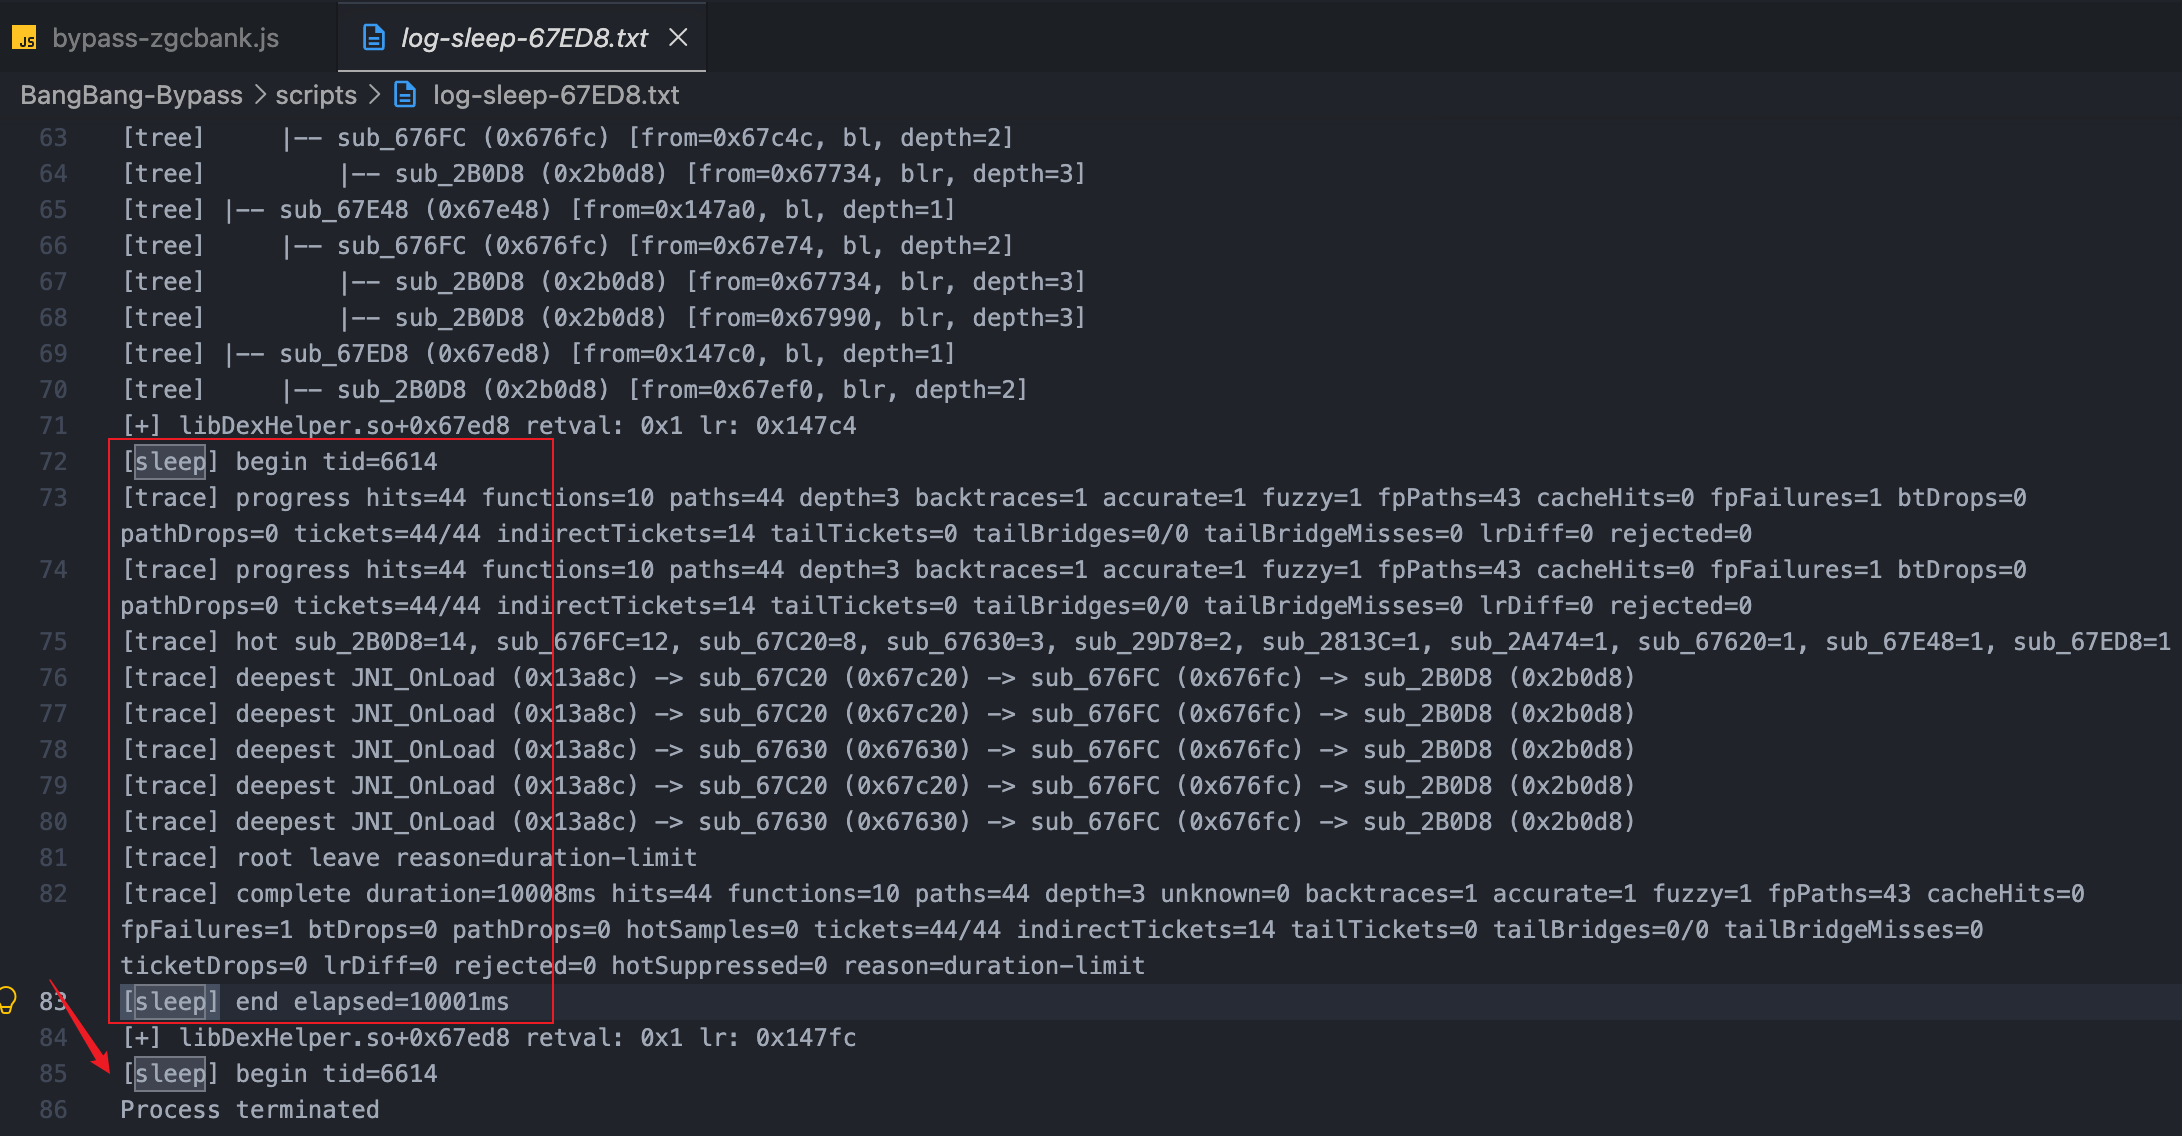The height and width of the screenshot is (1136, 2182).
Task: Click the JS file icon on bypass-zgcbank.js tab
Action: [25, 39]
